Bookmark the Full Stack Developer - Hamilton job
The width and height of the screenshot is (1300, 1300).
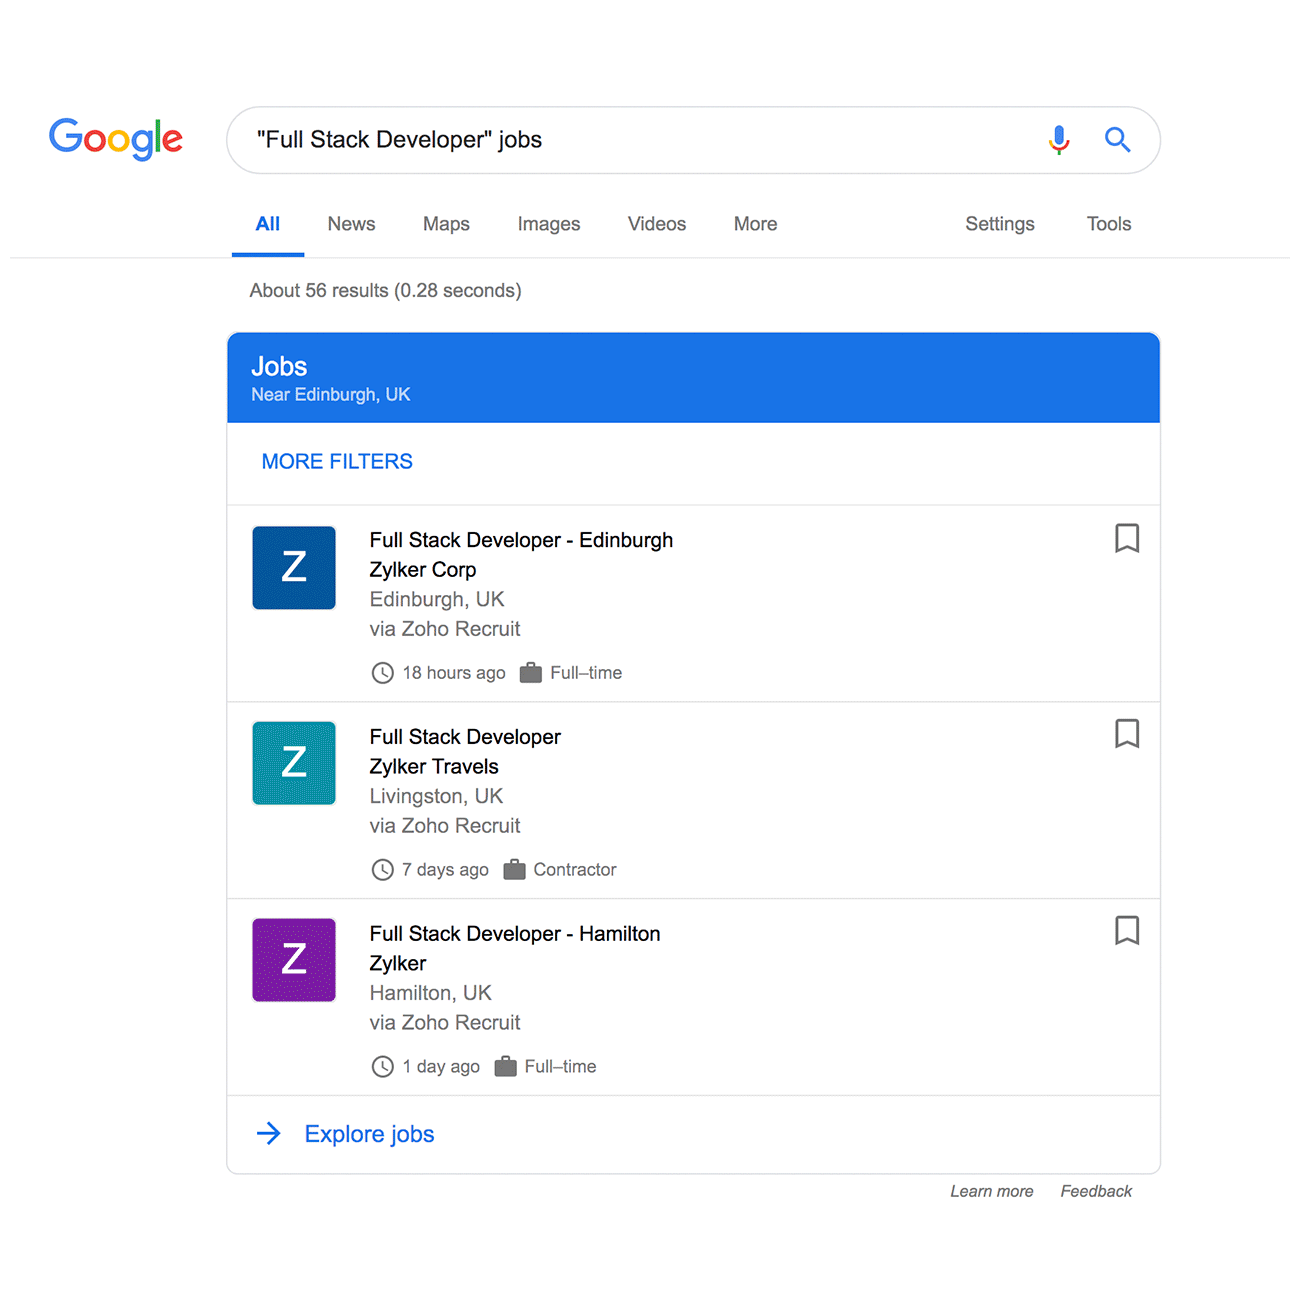tap(1127, 931)
